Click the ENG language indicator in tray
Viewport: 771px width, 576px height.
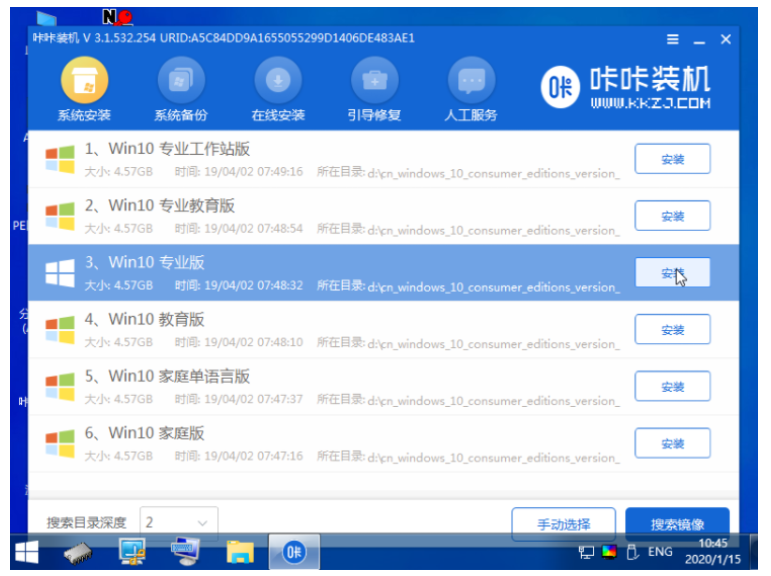[x=660, y=552]
